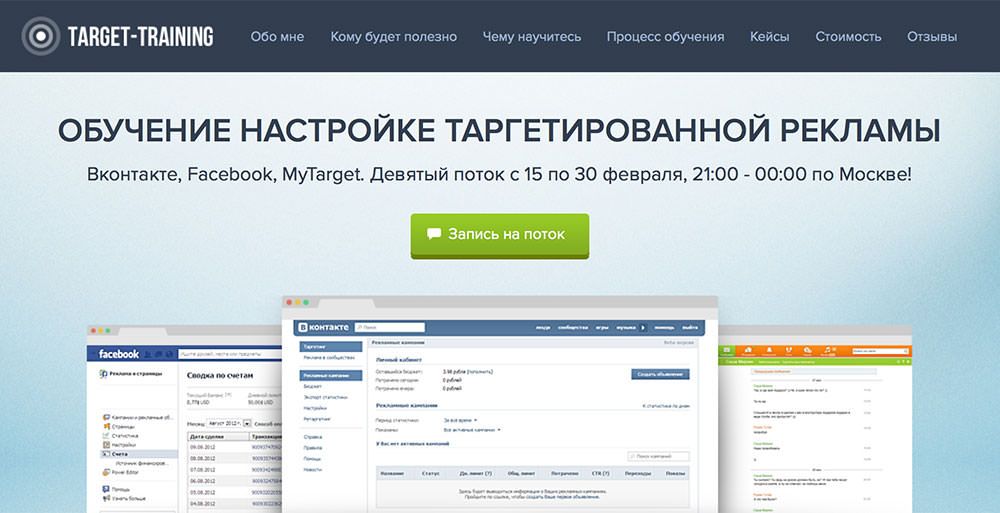Open the 'Обо мне' menu section

click(x=277, y=36)
